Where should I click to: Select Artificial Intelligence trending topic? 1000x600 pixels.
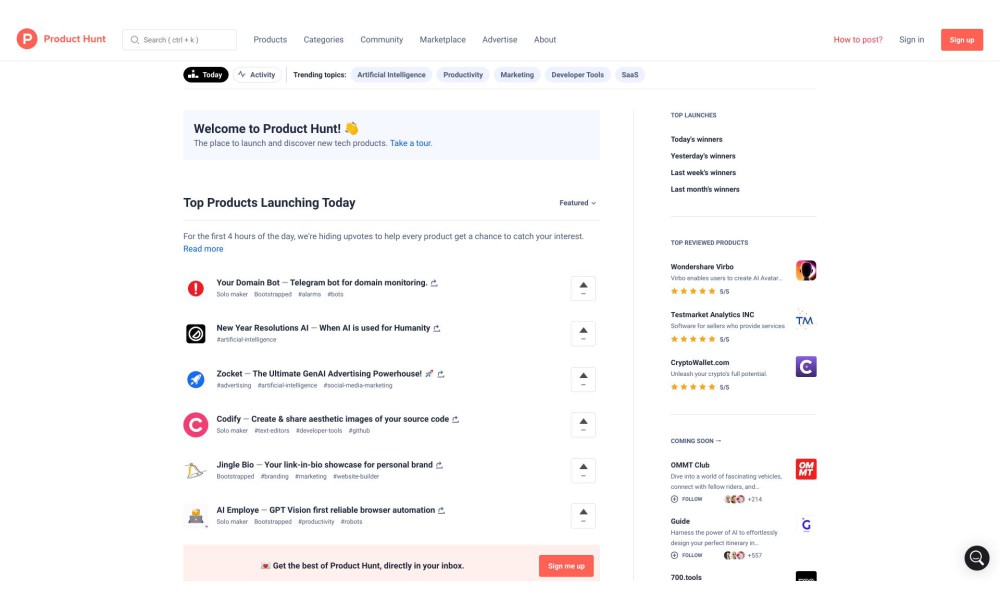click(391, 75)
